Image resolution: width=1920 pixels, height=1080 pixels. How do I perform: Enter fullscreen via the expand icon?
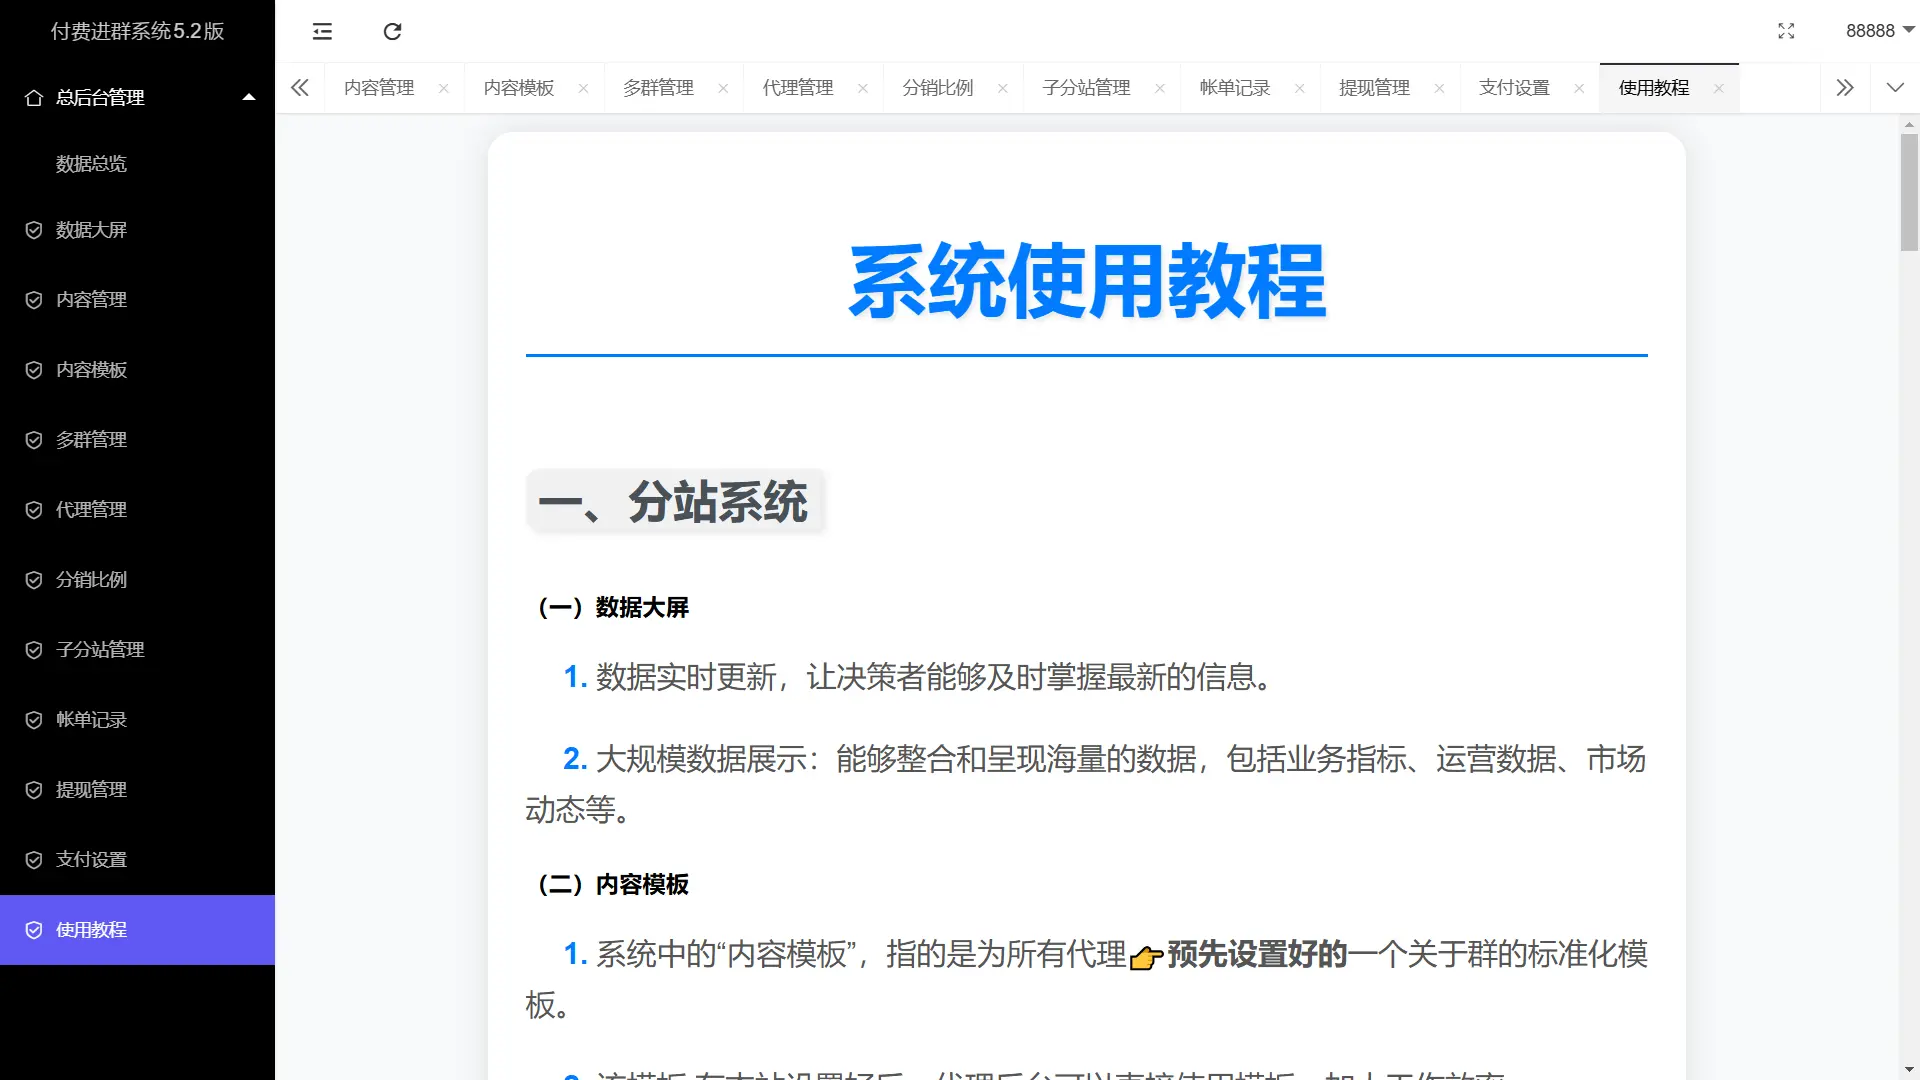coord(1787,31)
